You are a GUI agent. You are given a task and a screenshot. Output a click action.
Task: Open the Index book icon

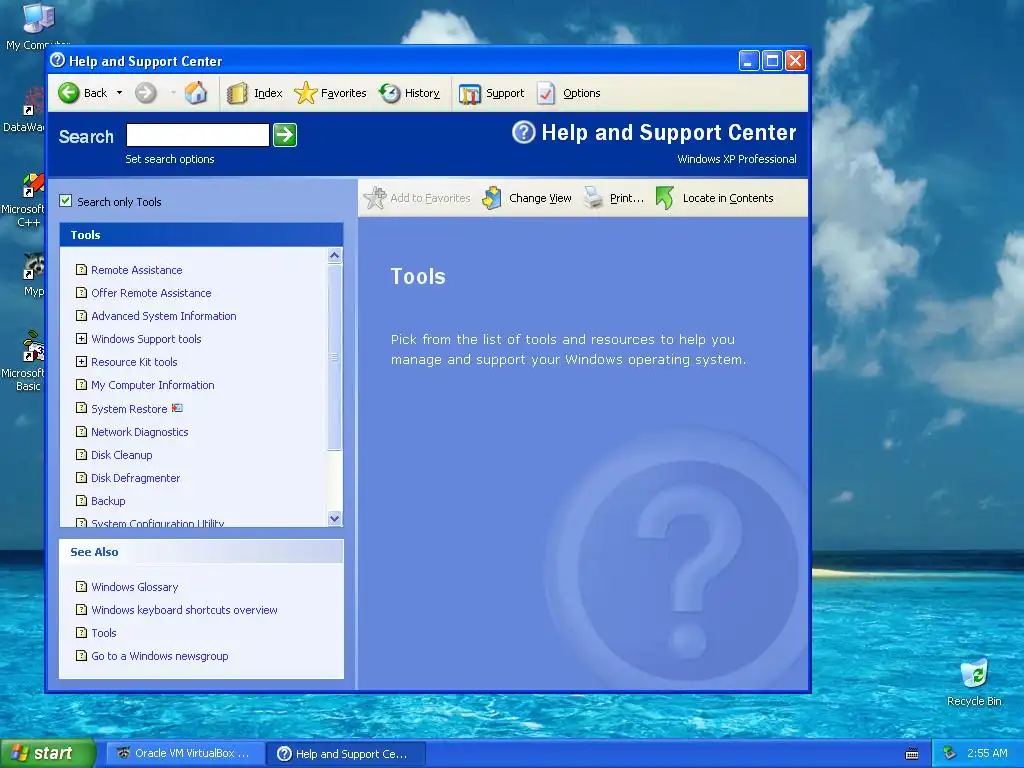[x=237, y=93]
